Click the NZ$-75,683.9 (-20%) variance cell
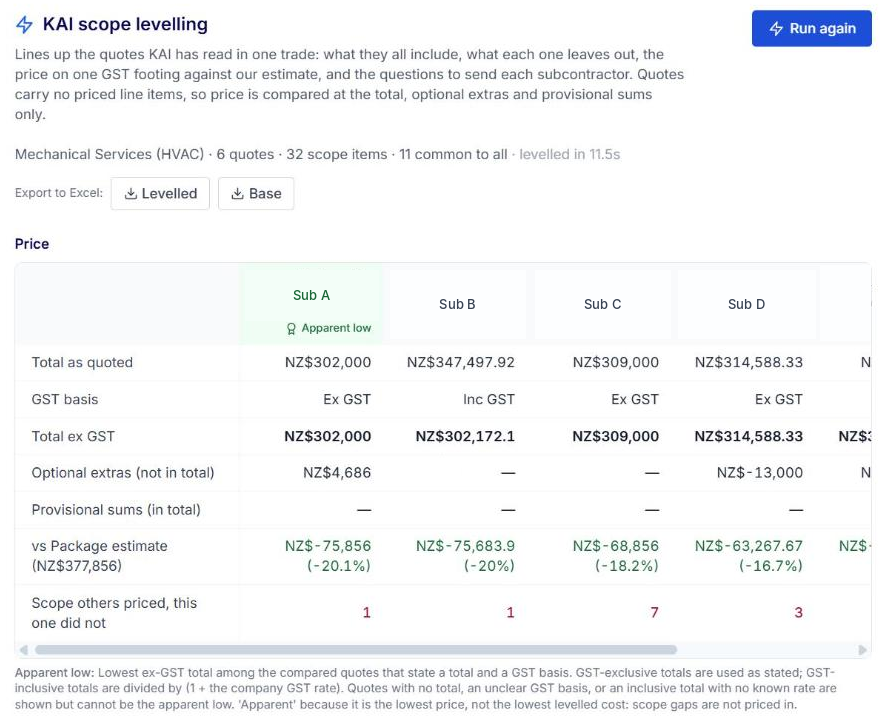 [465, 556]
